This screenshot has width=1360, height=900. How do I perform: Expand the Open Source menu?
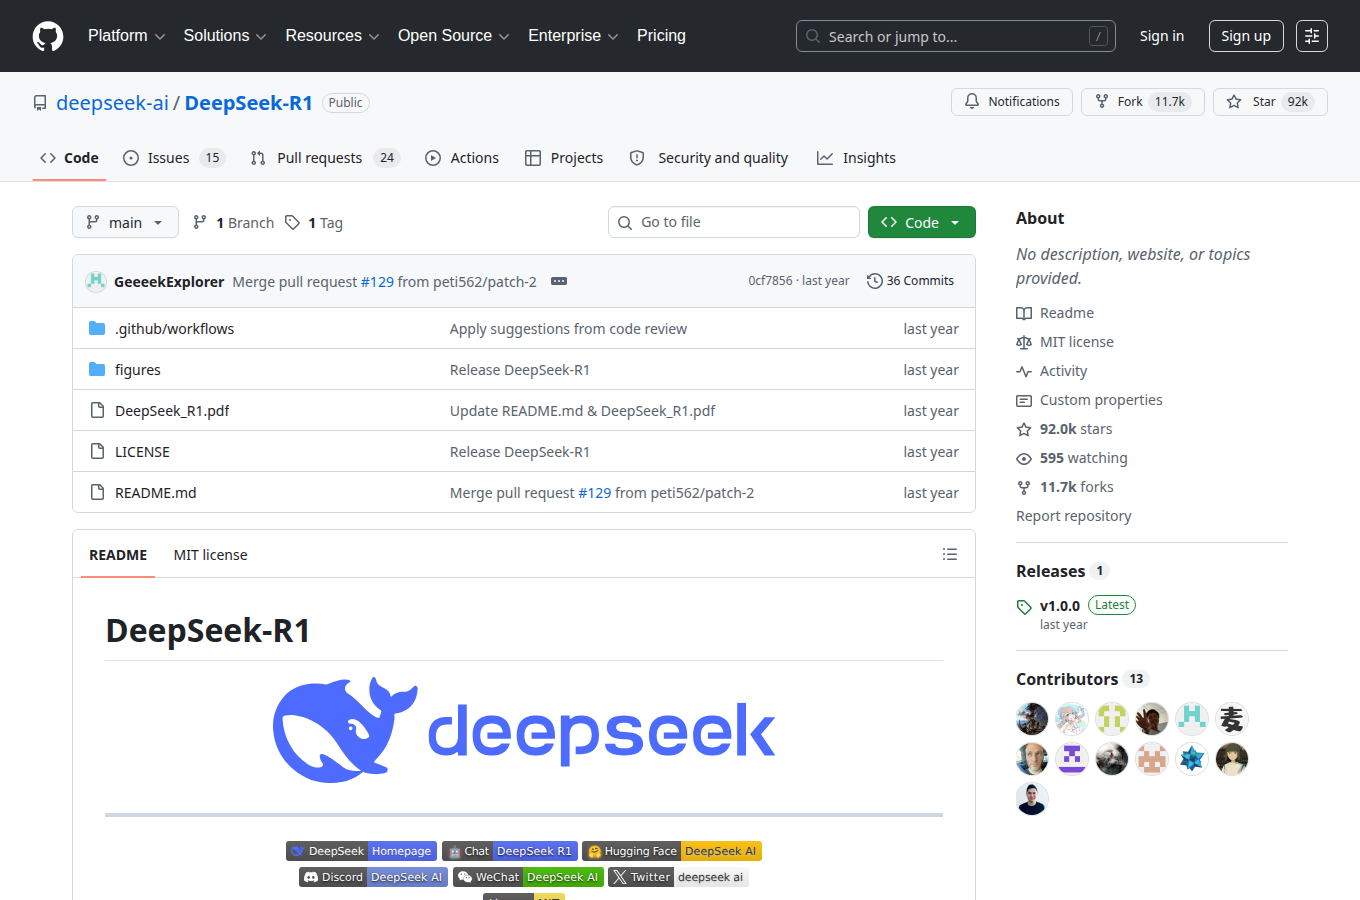pos(453,36)
